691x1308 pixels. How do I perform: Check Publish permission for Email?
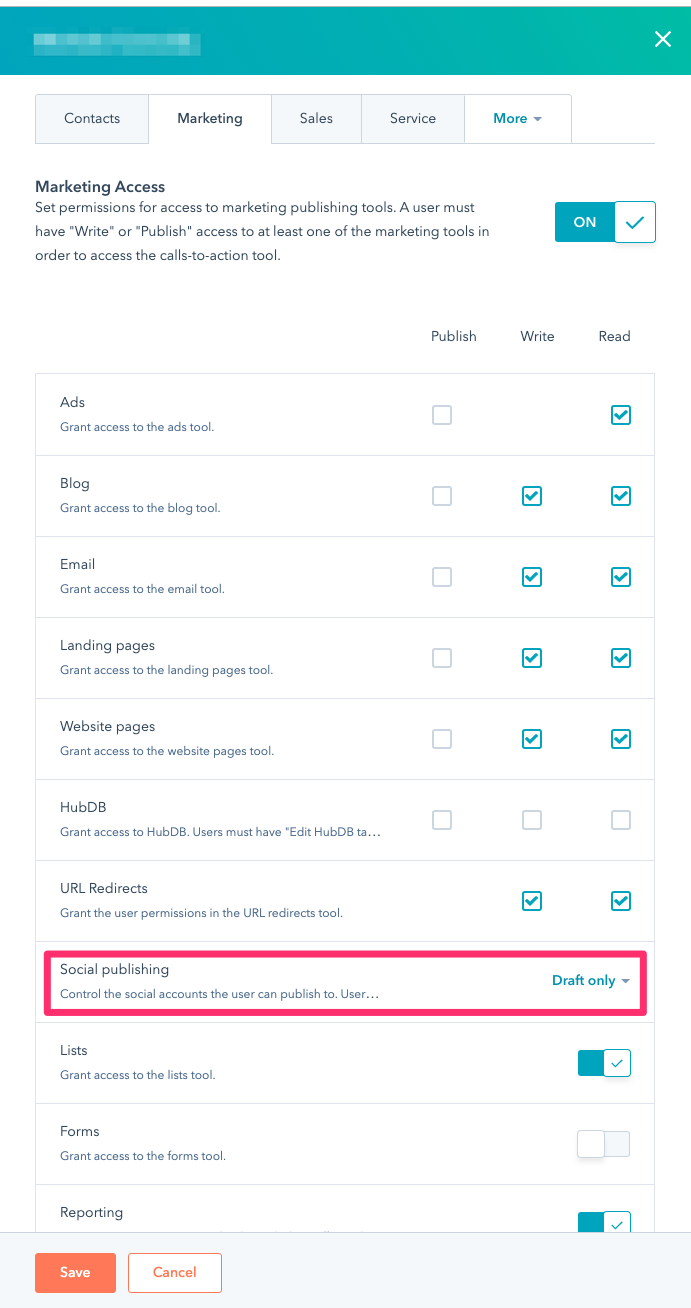[x=442, y=577]
